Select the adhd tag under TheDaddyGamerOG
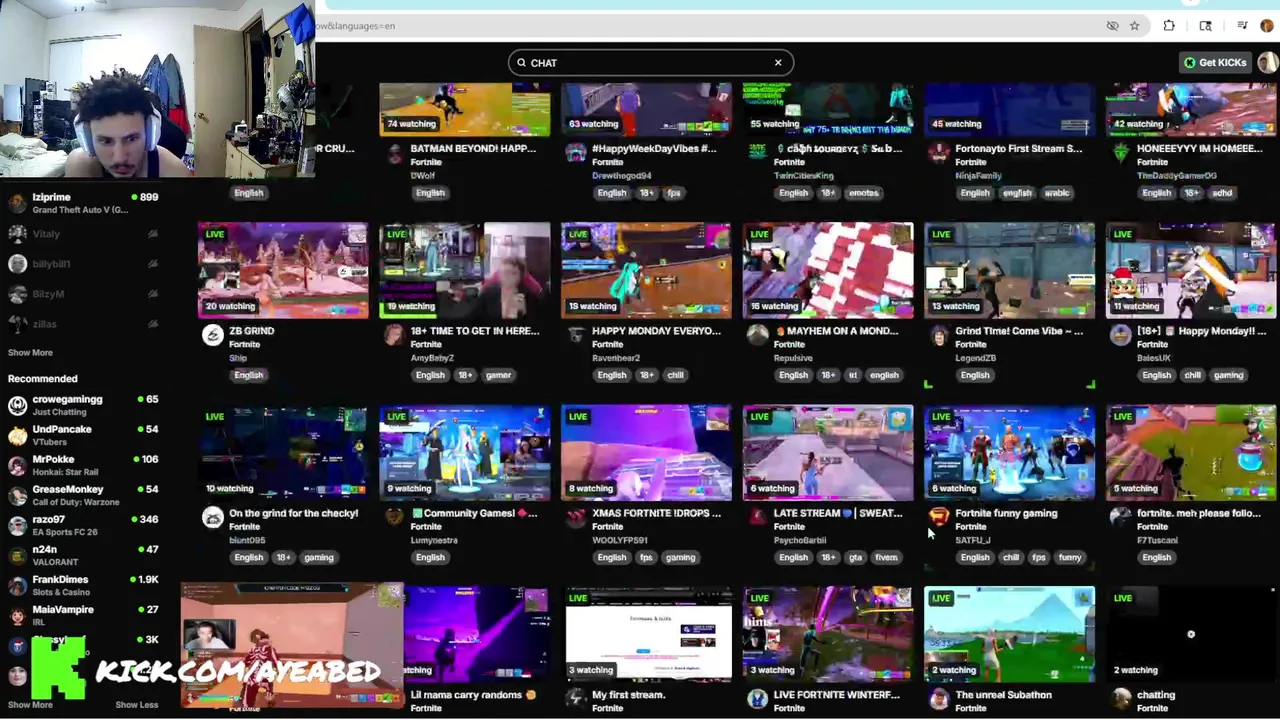This screenshot has height=720, width=1280. coord(1221,193)
